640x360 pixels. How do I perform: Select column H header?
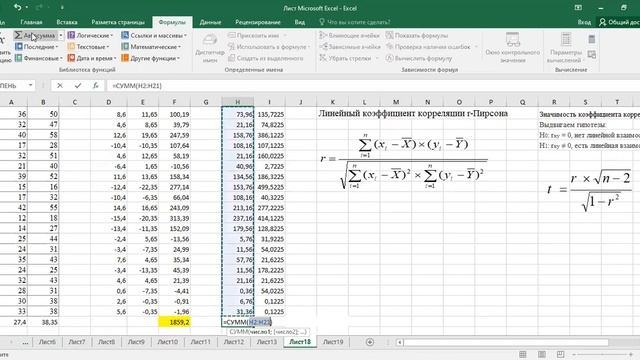tap(238, 102)
